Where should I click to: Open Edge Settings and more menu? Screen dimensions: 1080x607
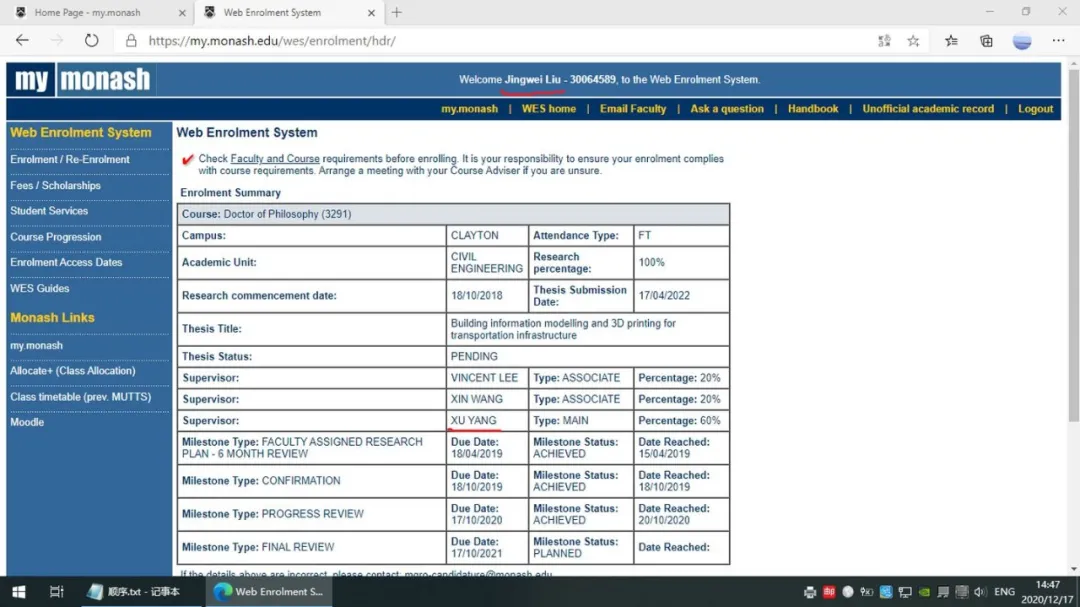(1059, 41)
